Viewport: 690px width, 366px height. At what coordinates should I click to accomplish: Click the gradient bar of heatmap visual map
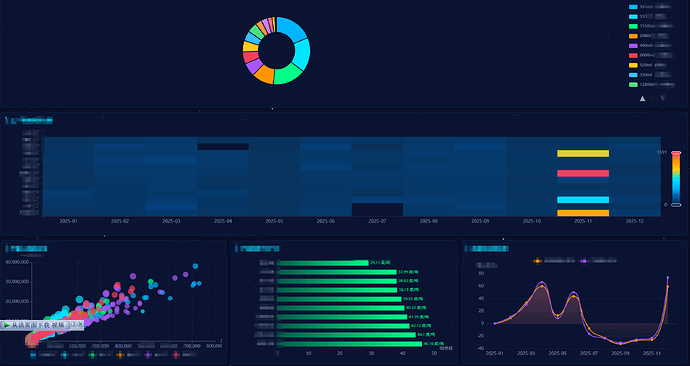676,179
